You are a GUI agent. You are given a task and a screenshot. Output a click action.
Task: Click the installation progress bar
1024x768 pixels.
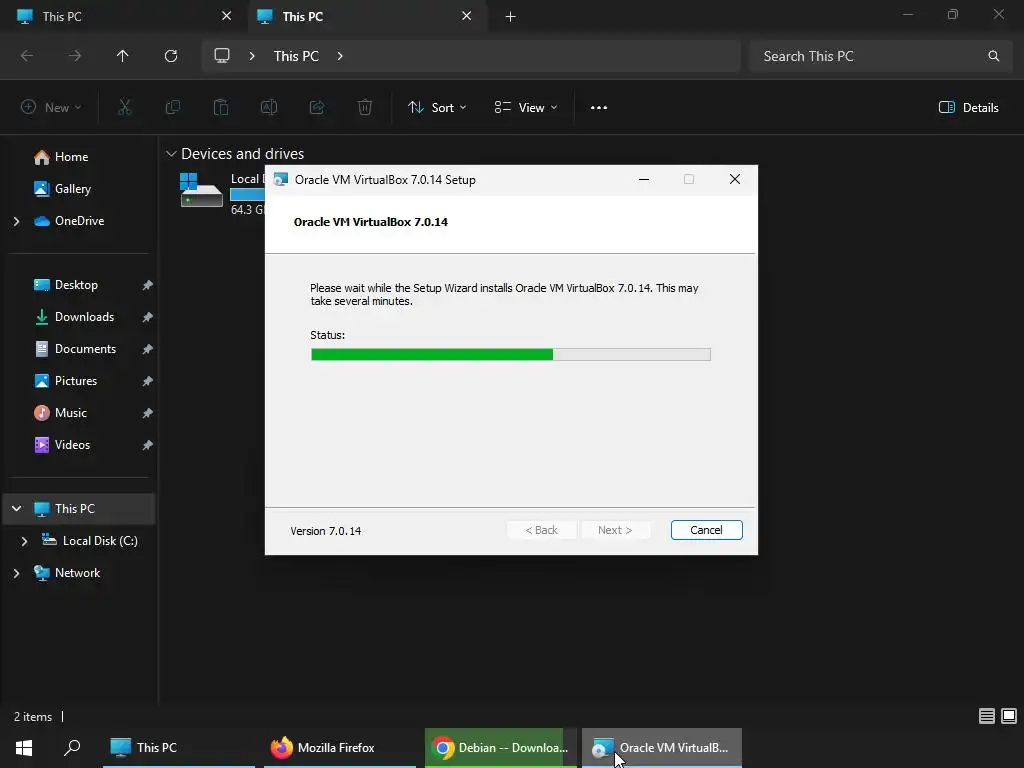[511, 355]
